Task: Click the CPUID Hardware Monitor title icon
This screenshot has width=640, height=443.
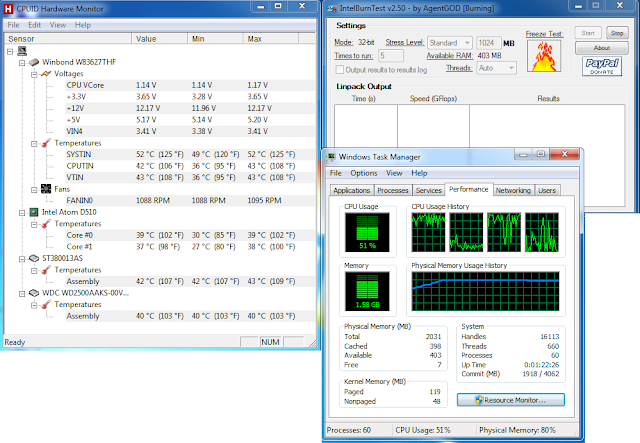Action: [8, 8]
